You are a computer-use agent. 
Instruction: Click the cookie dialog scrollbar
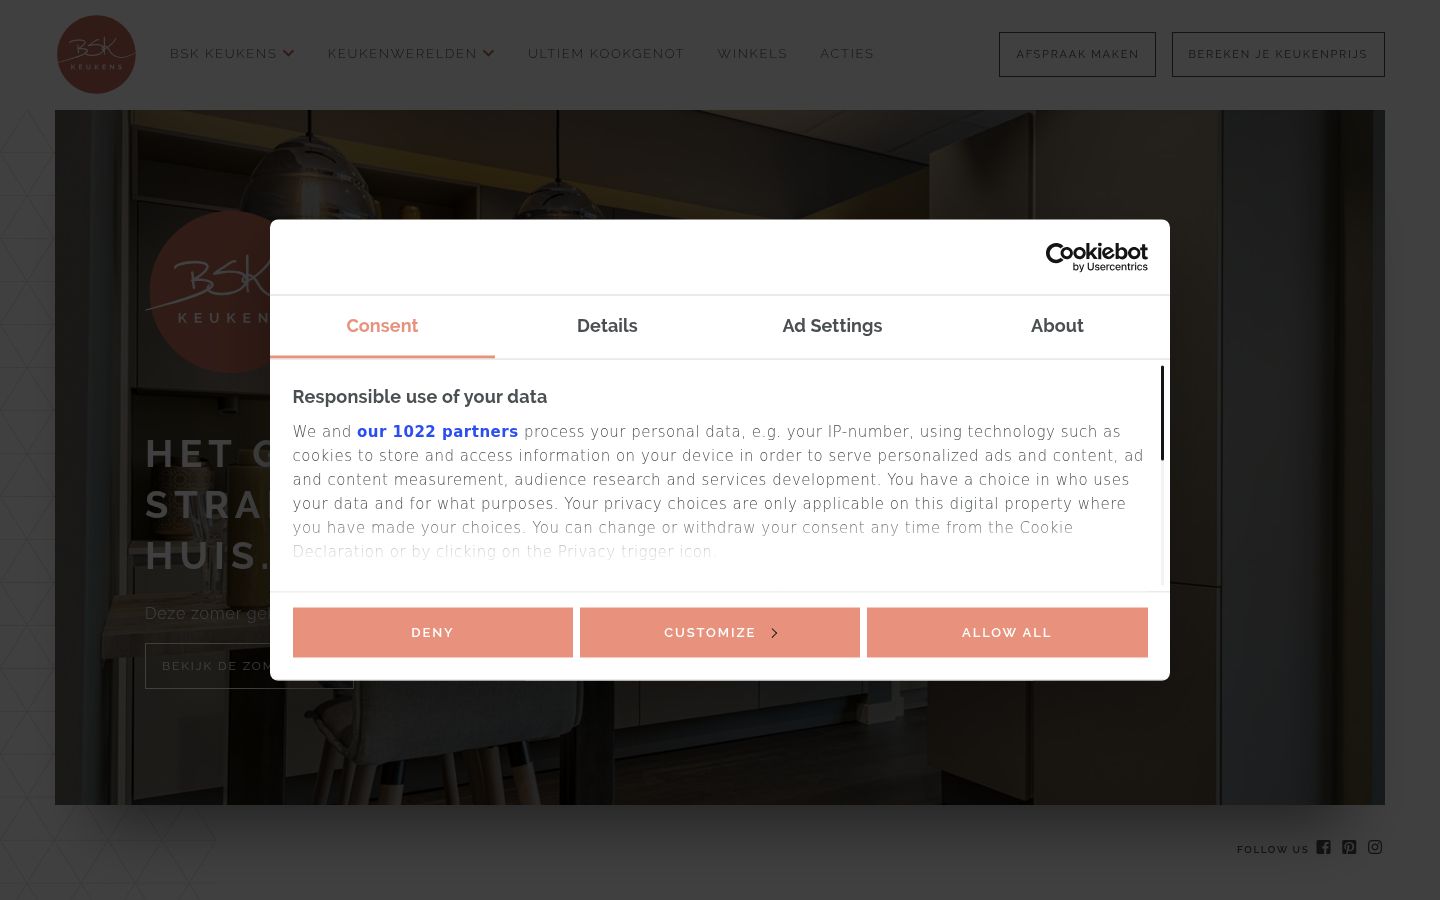(1162, 413)
